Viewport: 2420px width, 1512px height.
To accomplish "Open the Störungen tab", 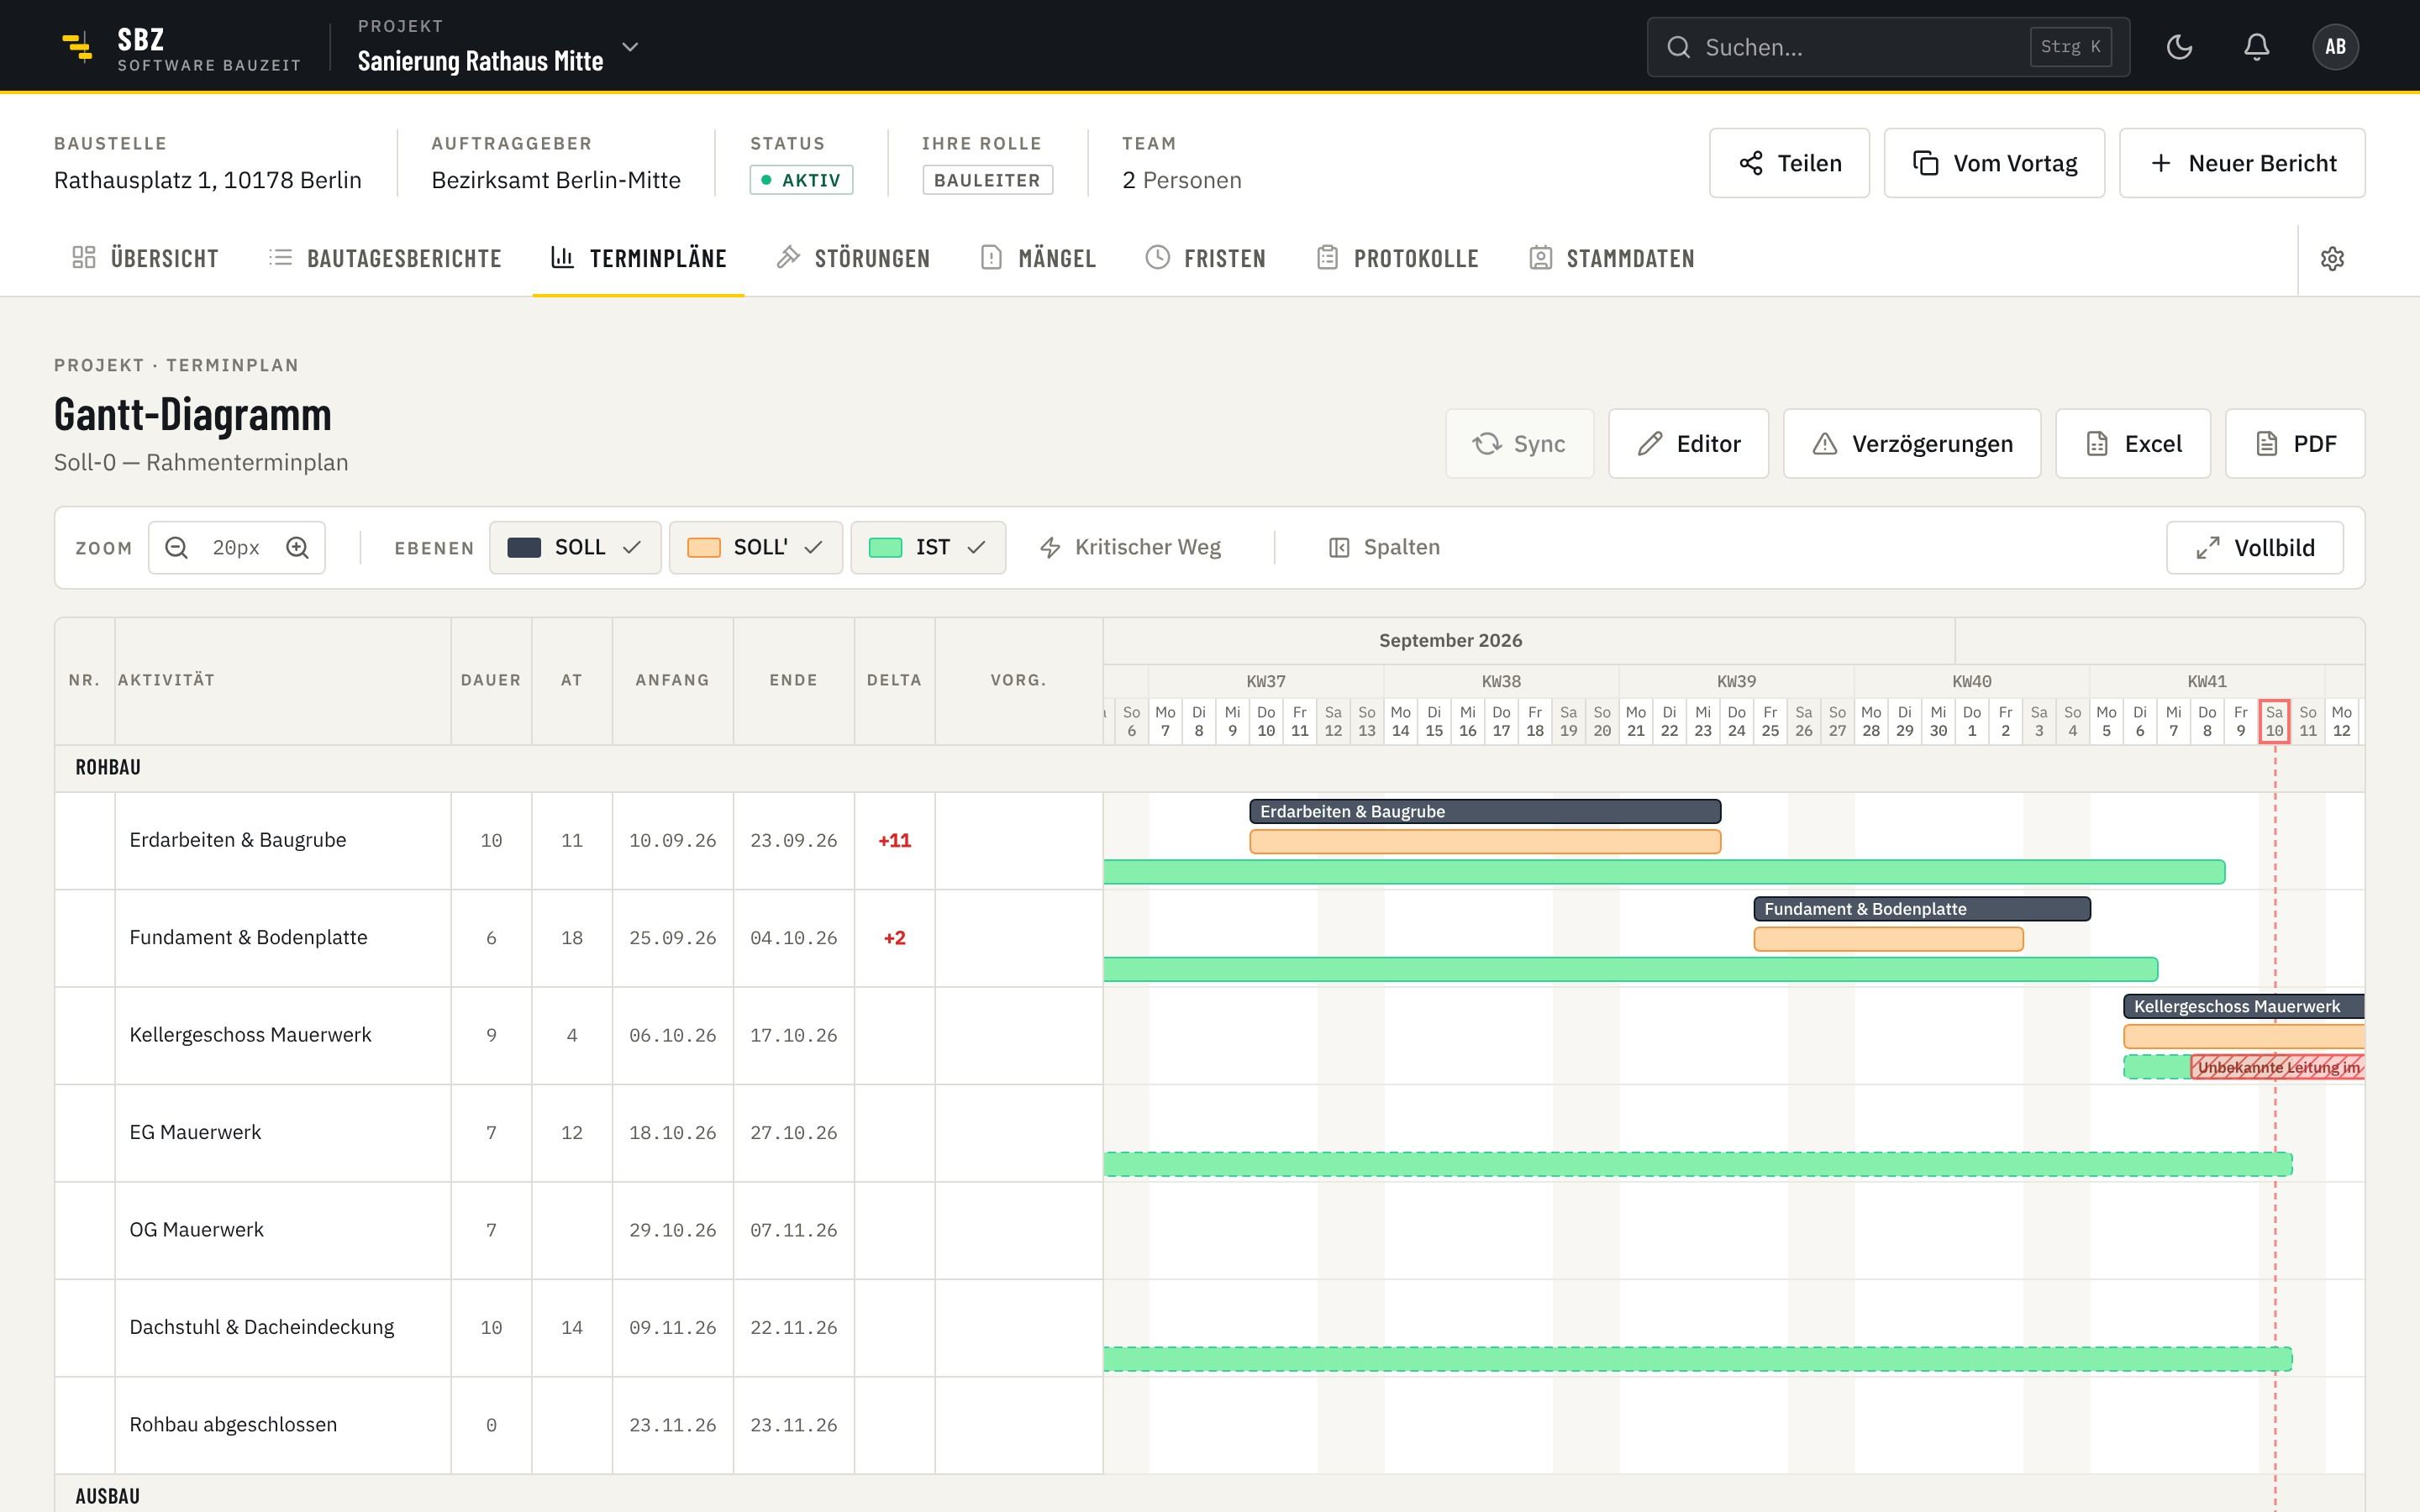I will 853,258.
